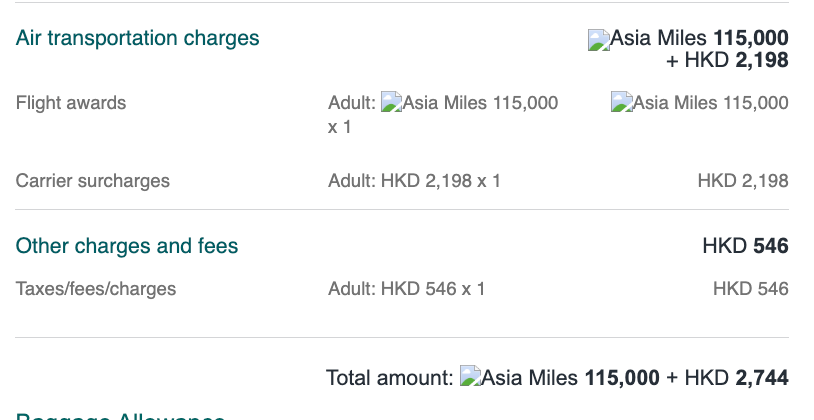Click 'Adult: HKD 2,198 x 1' breakdown text
The width and height of the screenshot is (814, 420).
(x=414, y=181)
